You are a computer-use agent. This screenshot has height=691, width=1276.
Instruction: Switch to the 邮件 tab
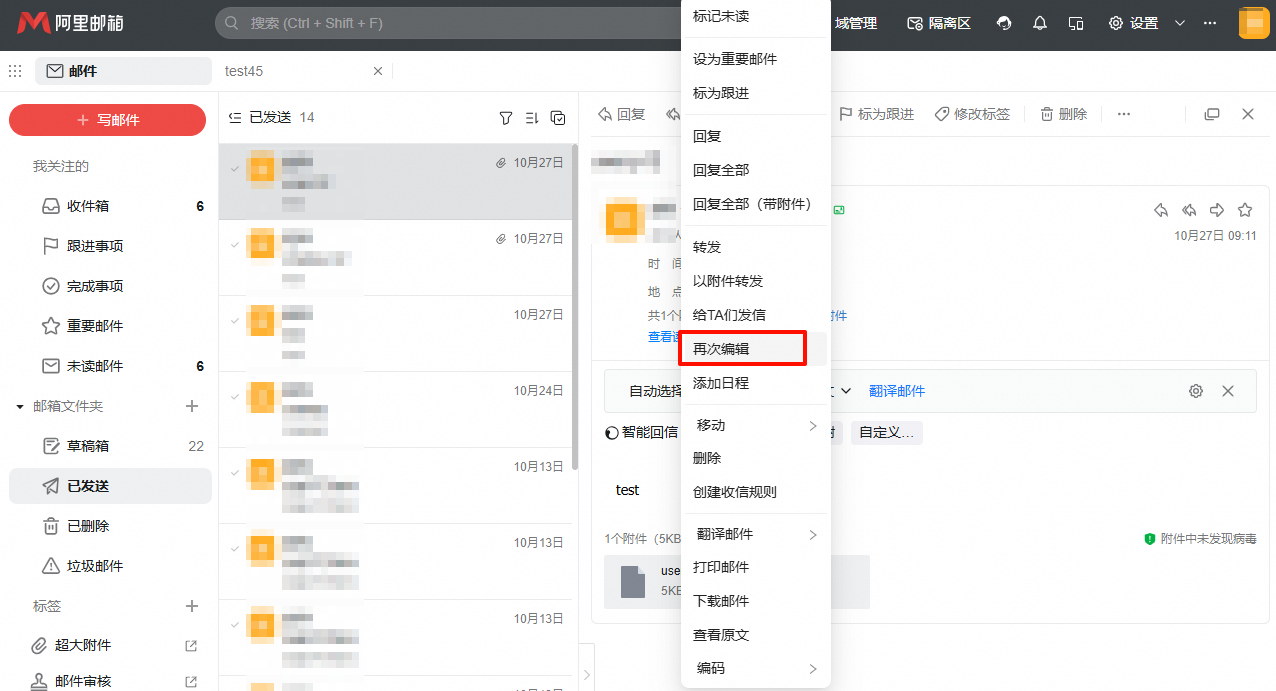coord(123,71)
